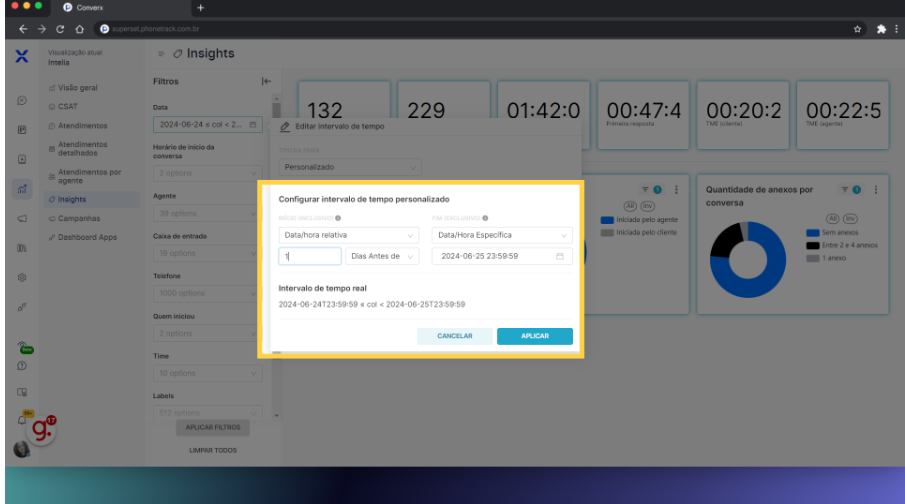
Task: Click info icon next to Fim (exclusivo)
Action: tap(486, 217)
